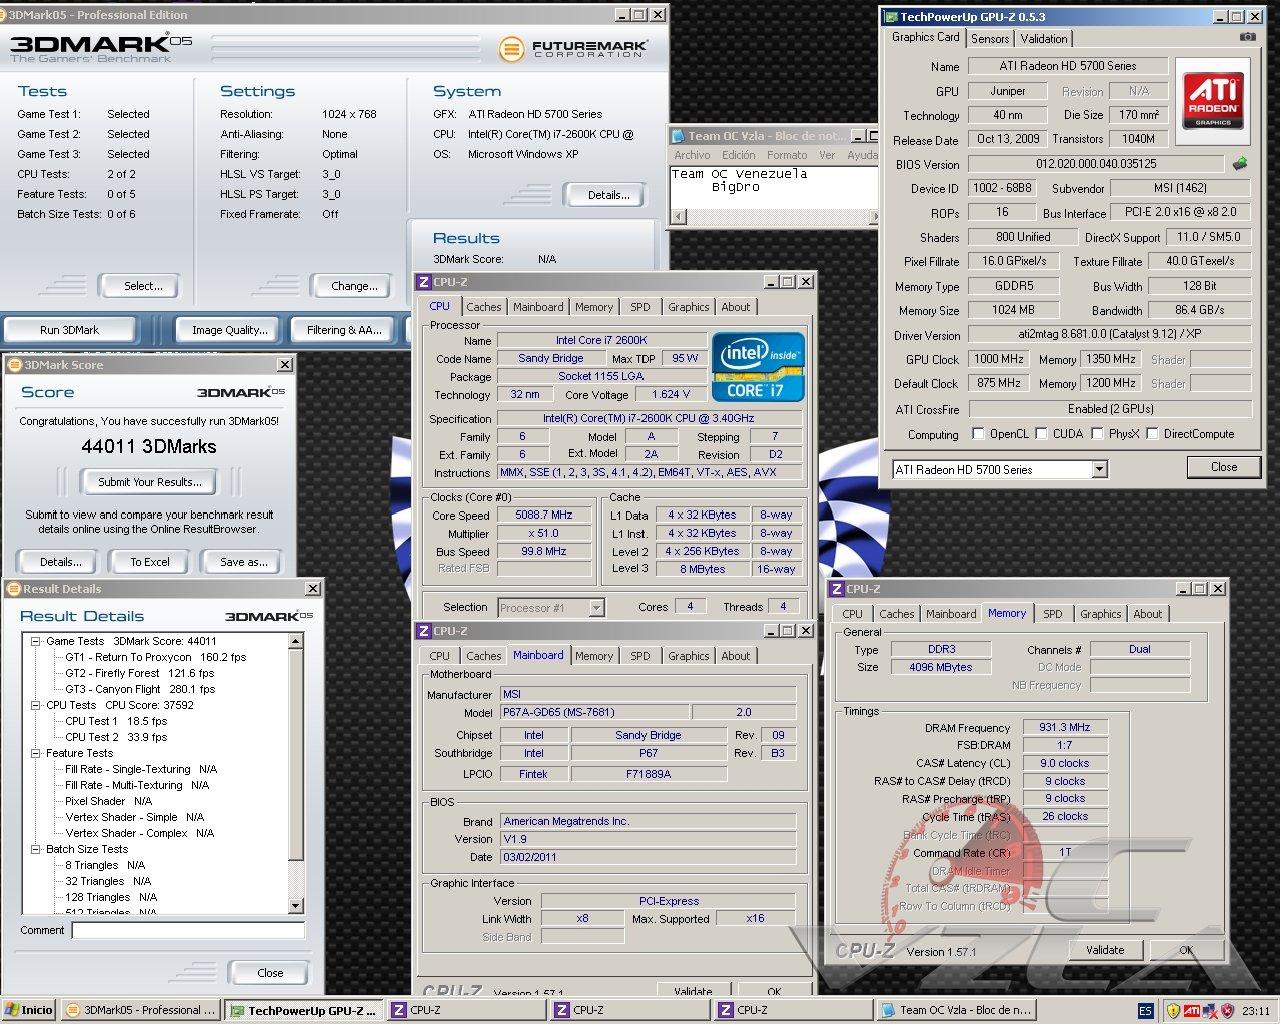1280x1024 pixels.
Task: Click the Select tests button
Action: [x=143, y=286]
